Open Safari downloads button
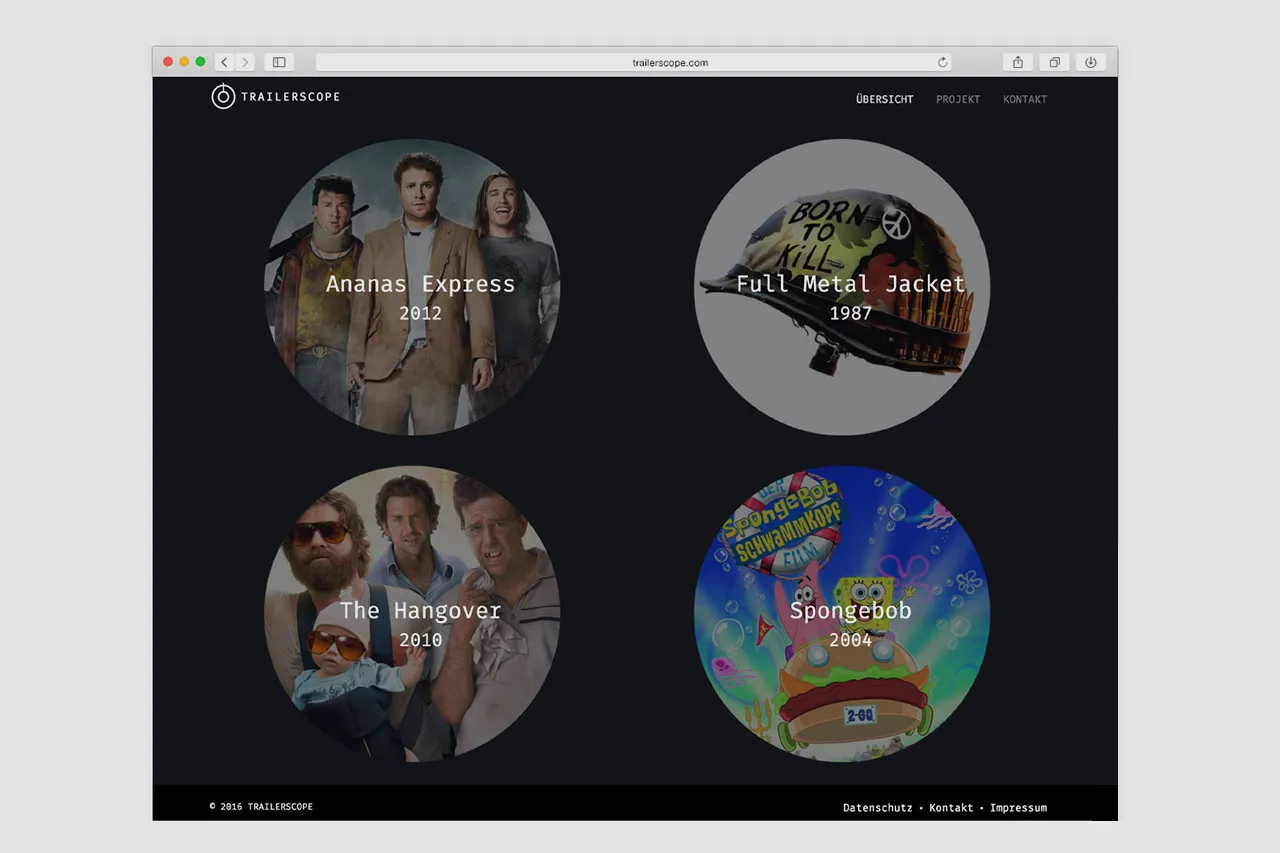This screenshot has width=1280, height=853. coord(1090,62)
